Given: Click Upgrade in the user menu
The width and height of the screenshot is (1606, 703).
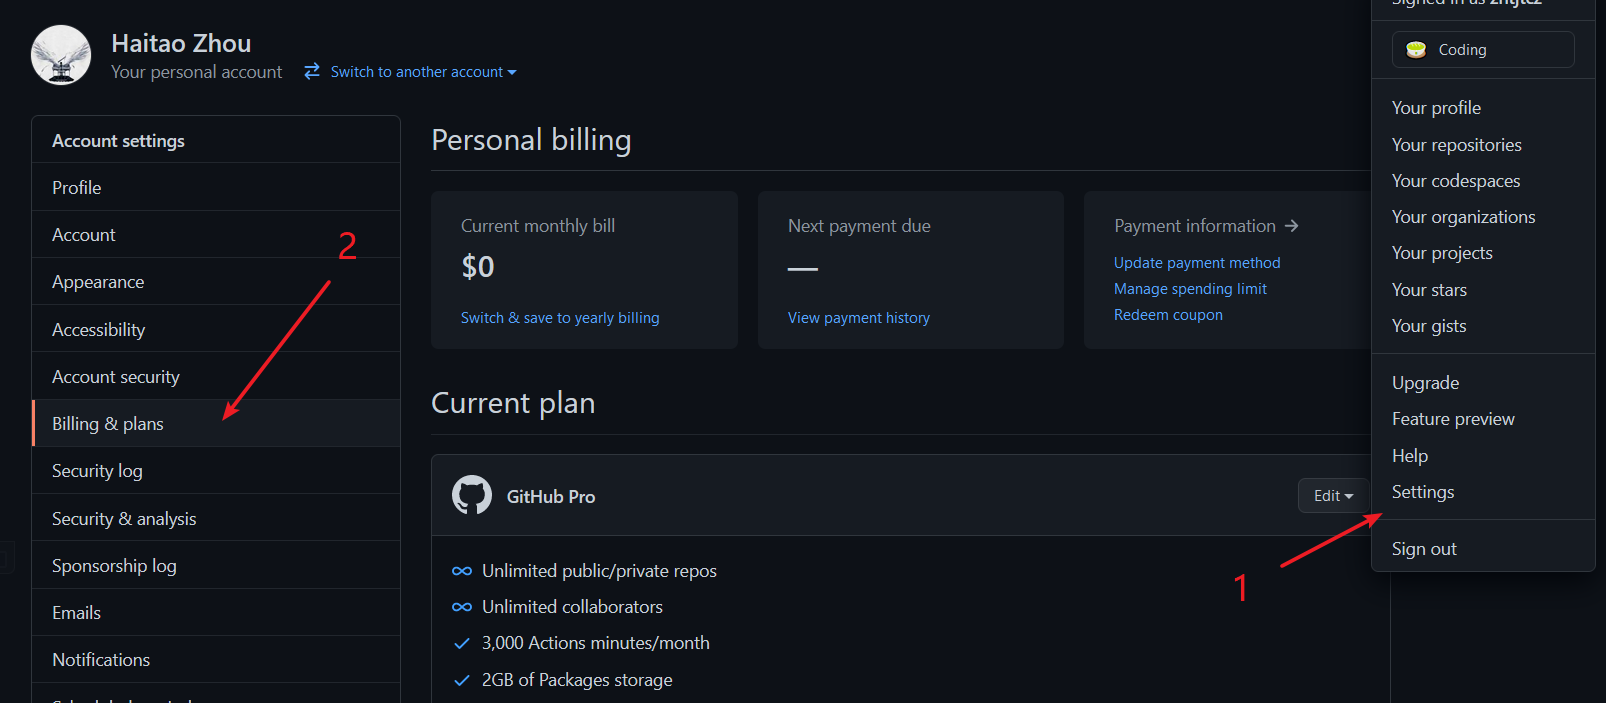Looking at the screenshot, I should [1483, 383].
